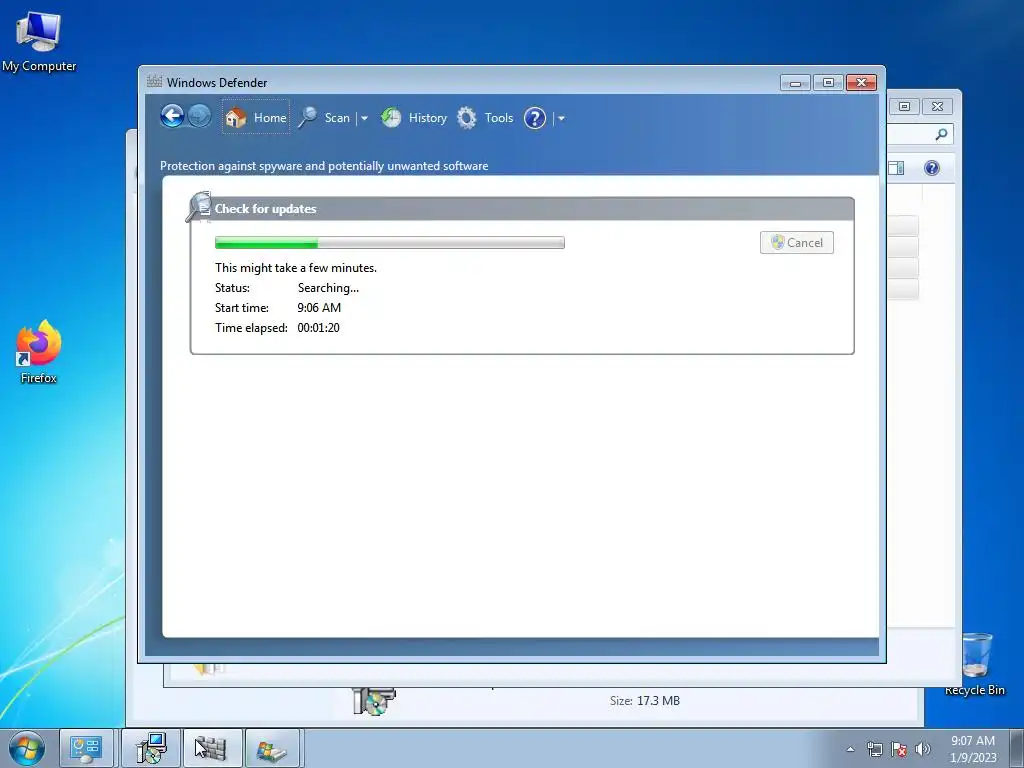Open the Tools gear menu
This screenshot has height=768, width=1024.
tap(485, 118)
